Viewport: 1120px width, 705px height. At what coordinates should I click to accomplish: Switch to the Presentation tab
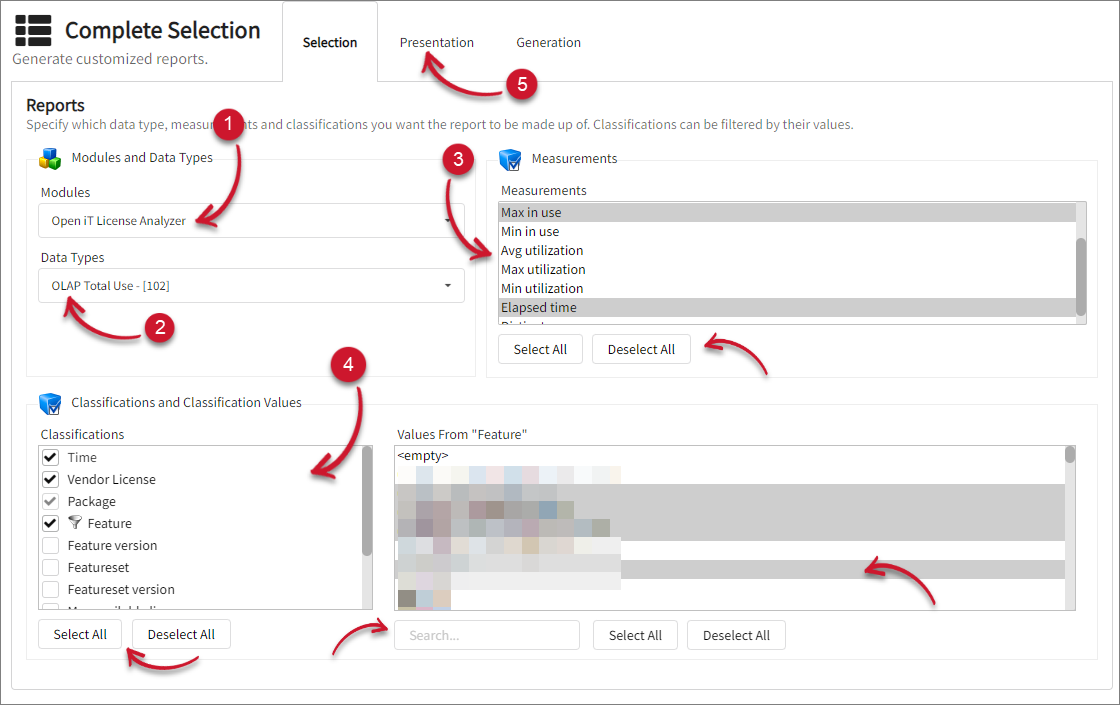pyautogui.click(x=437, y=43)
